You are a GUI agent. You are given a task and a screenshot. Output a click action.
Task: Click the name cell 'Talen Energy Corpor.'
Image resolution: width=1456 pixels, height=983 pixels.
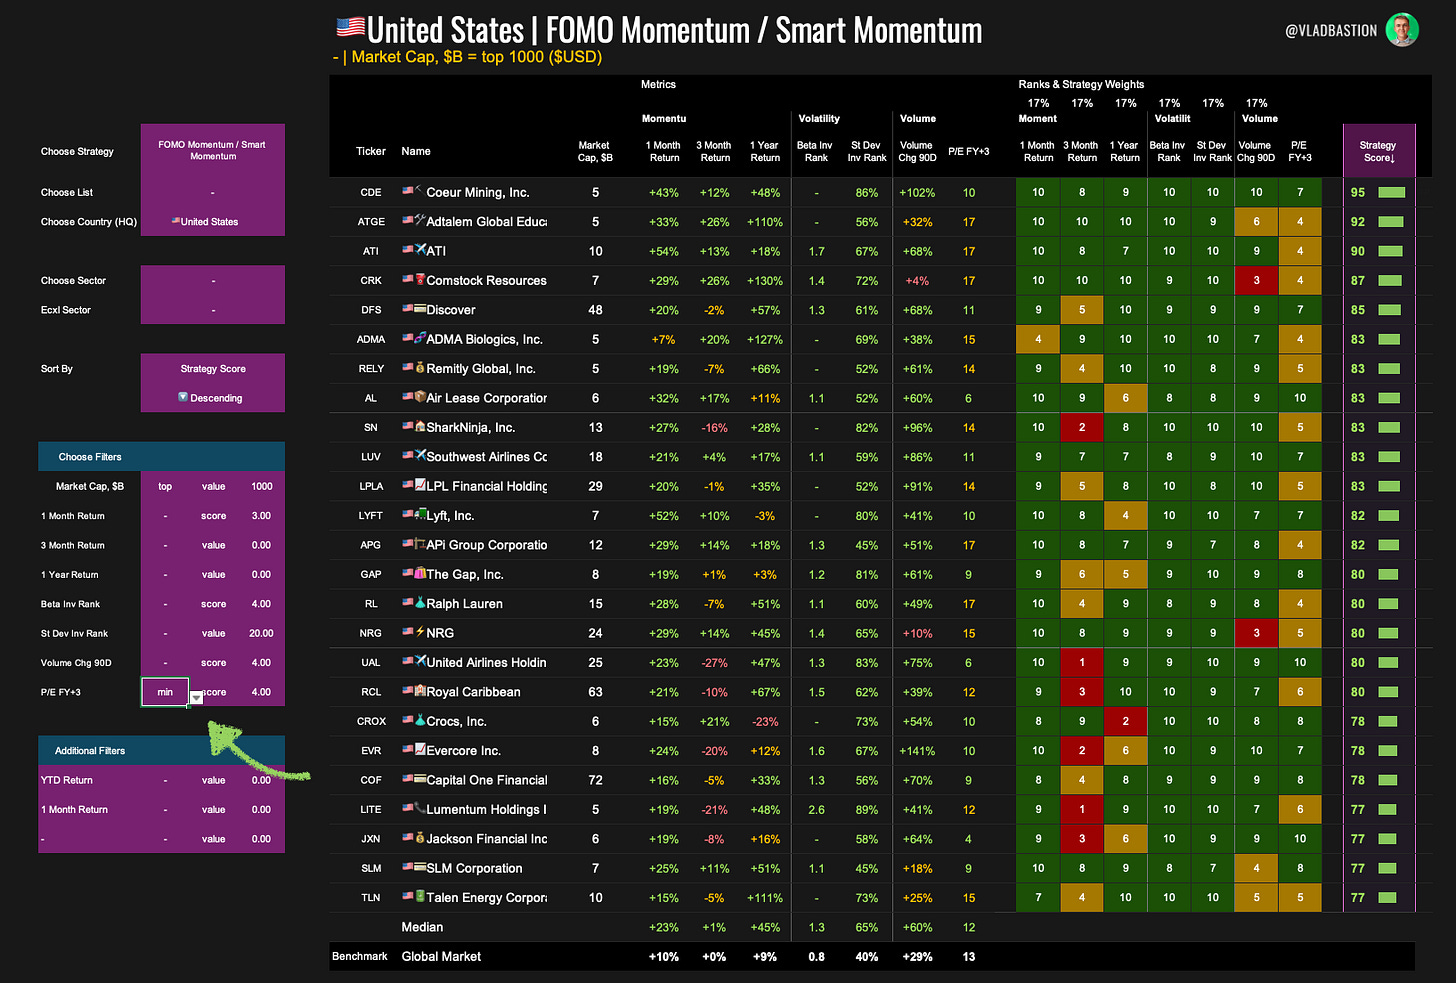486,898
